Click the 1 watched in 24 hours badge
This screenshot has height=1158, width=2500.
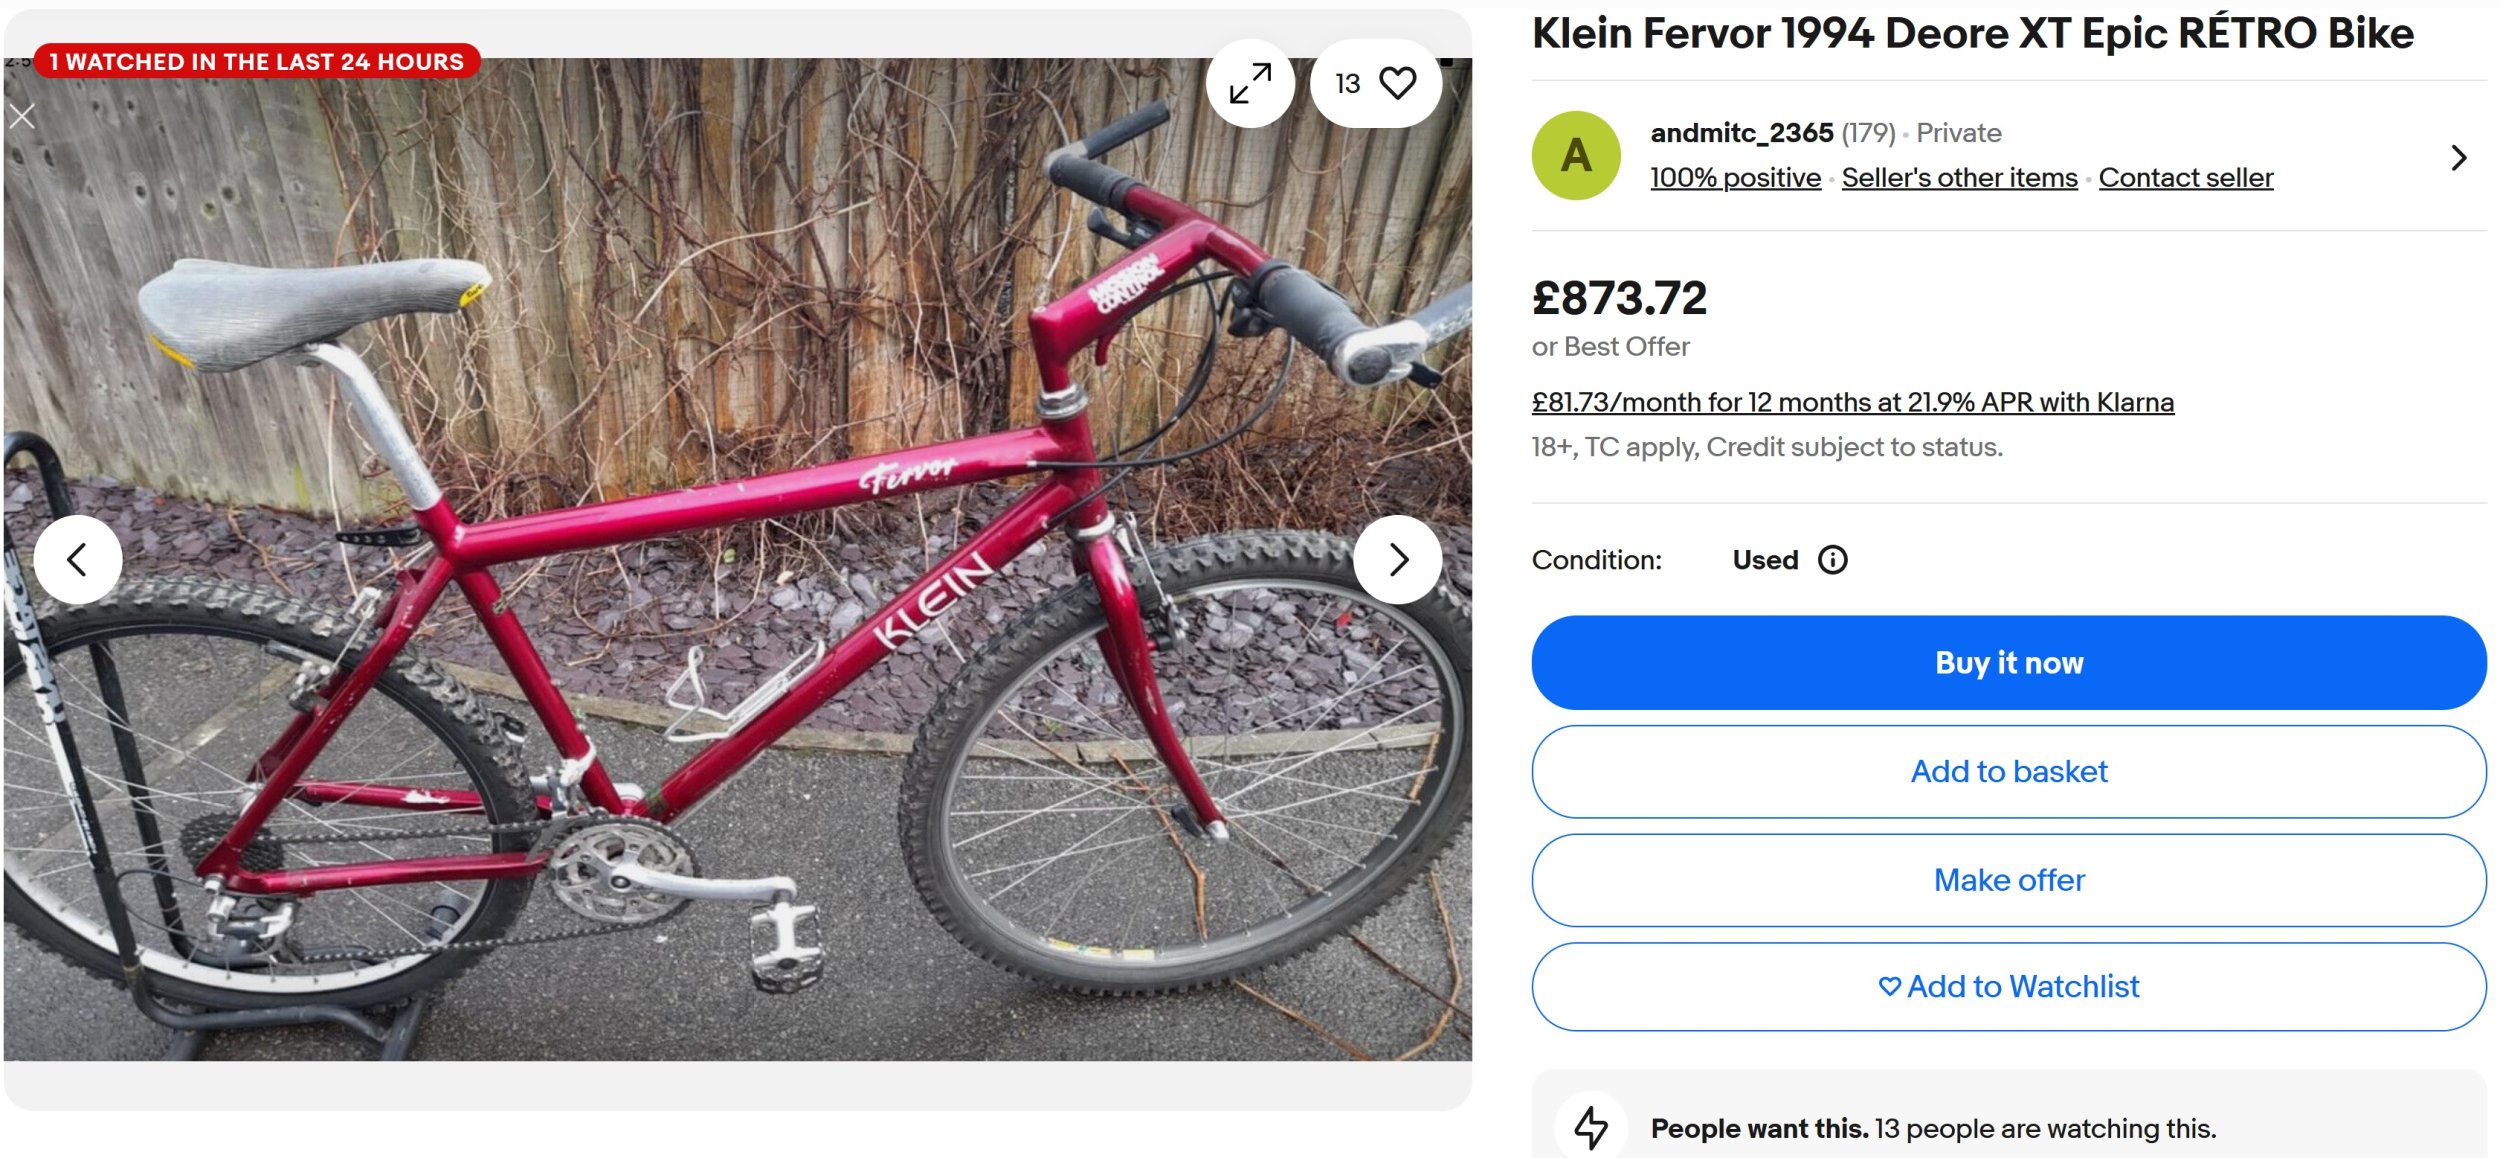[x=257, y=62]
